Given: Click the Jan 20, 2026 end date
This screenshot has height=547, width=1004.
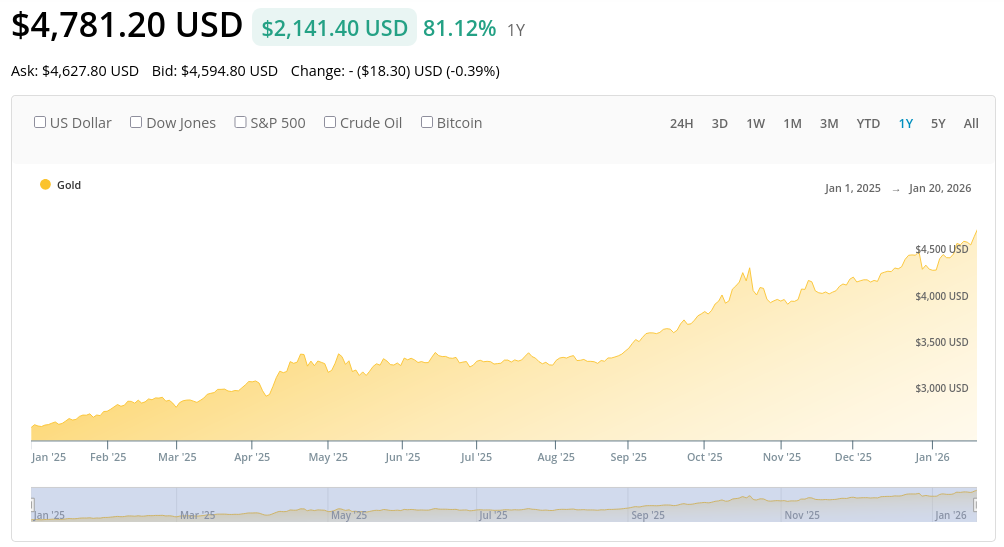Looking at the screenshot, I should click(940, 188).
